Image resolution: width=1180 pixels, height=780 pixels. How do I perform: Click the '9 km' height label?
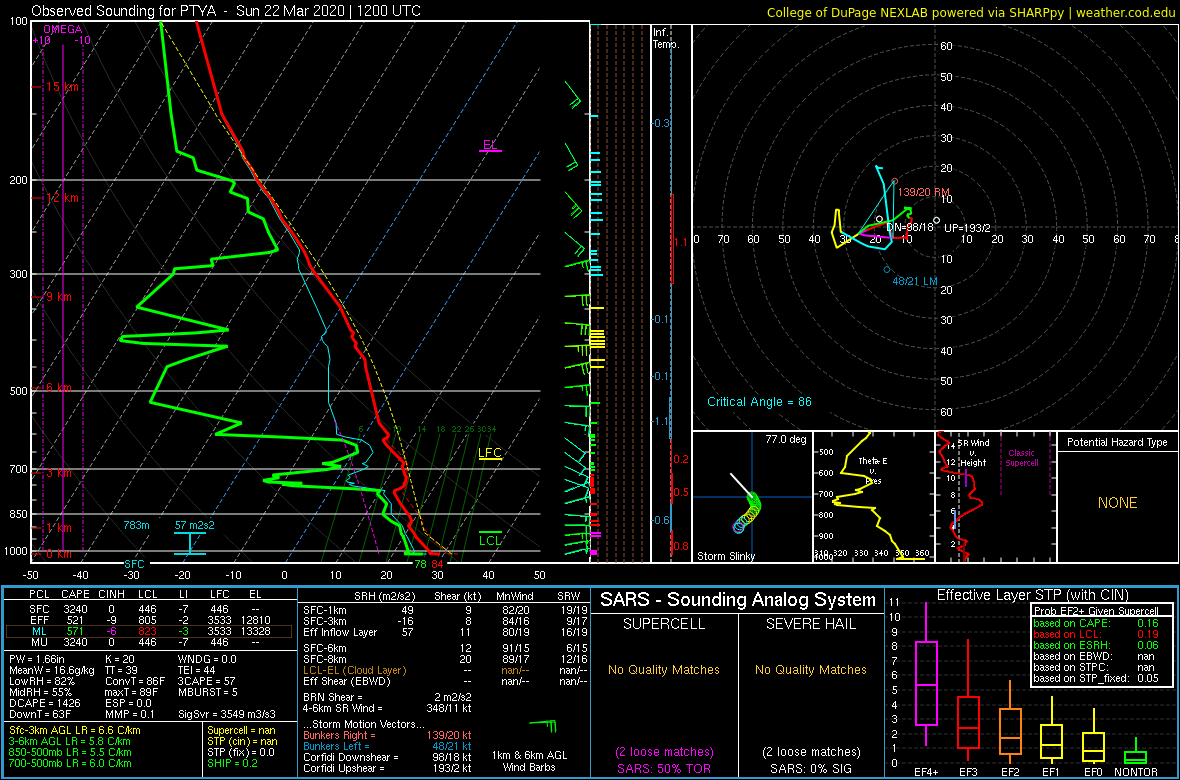59,297
